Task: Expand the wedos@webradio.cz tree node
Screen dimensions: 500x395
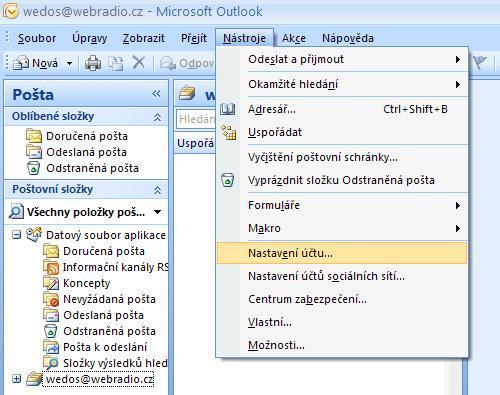Action: (16, 379)
